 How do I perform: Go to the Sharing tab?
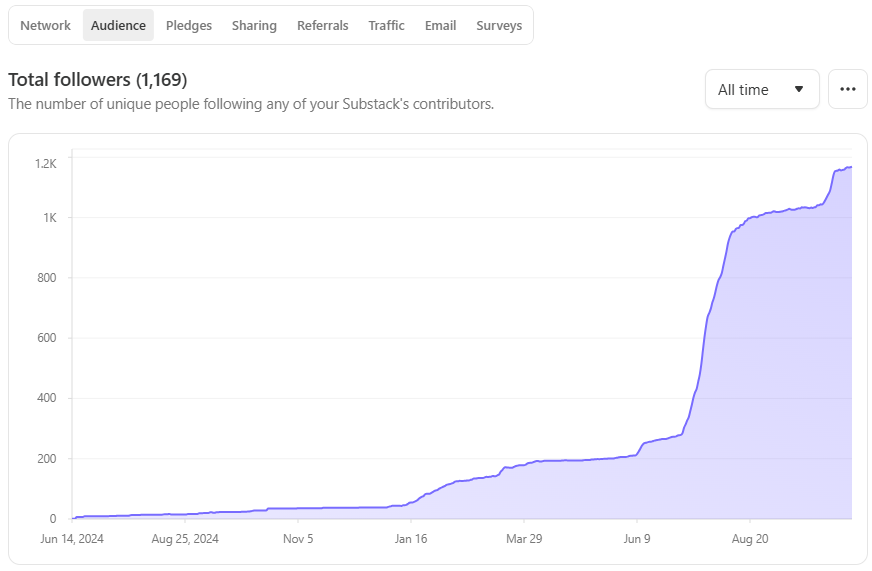[254, 26]
